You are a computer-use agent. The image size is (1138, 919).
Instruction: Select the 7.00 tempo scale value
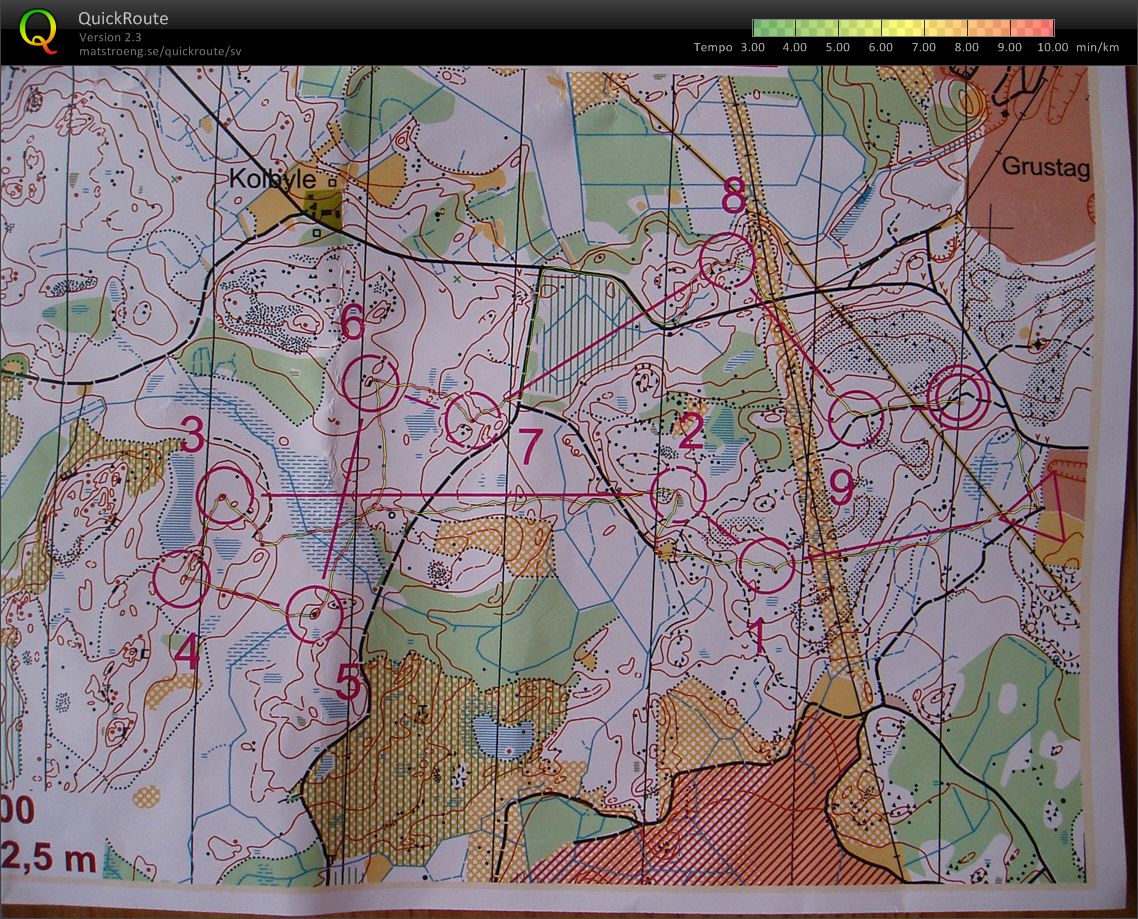coord(923,47)
